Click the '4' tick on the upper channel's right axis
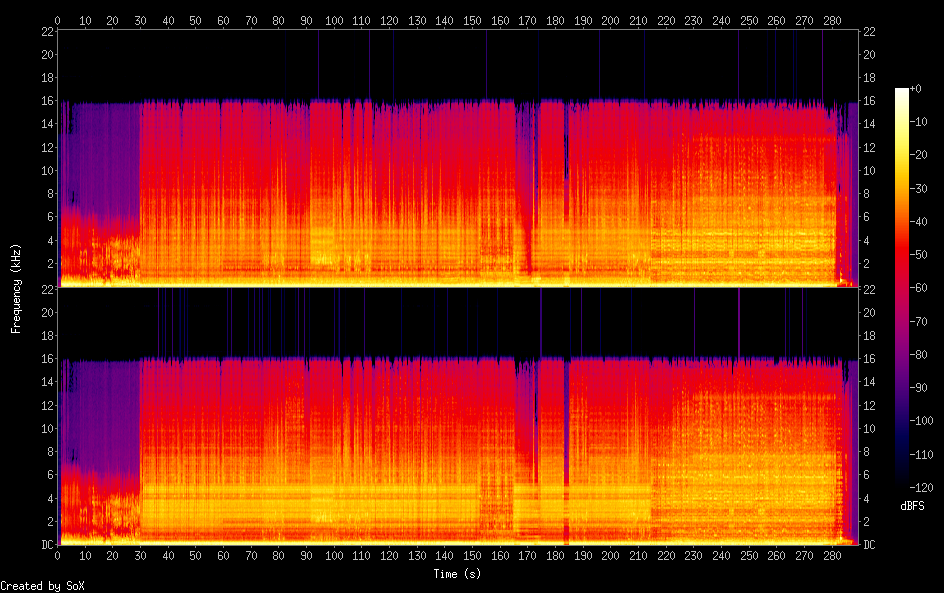This screenshot has width=944, height=593. tap(866, 240)
